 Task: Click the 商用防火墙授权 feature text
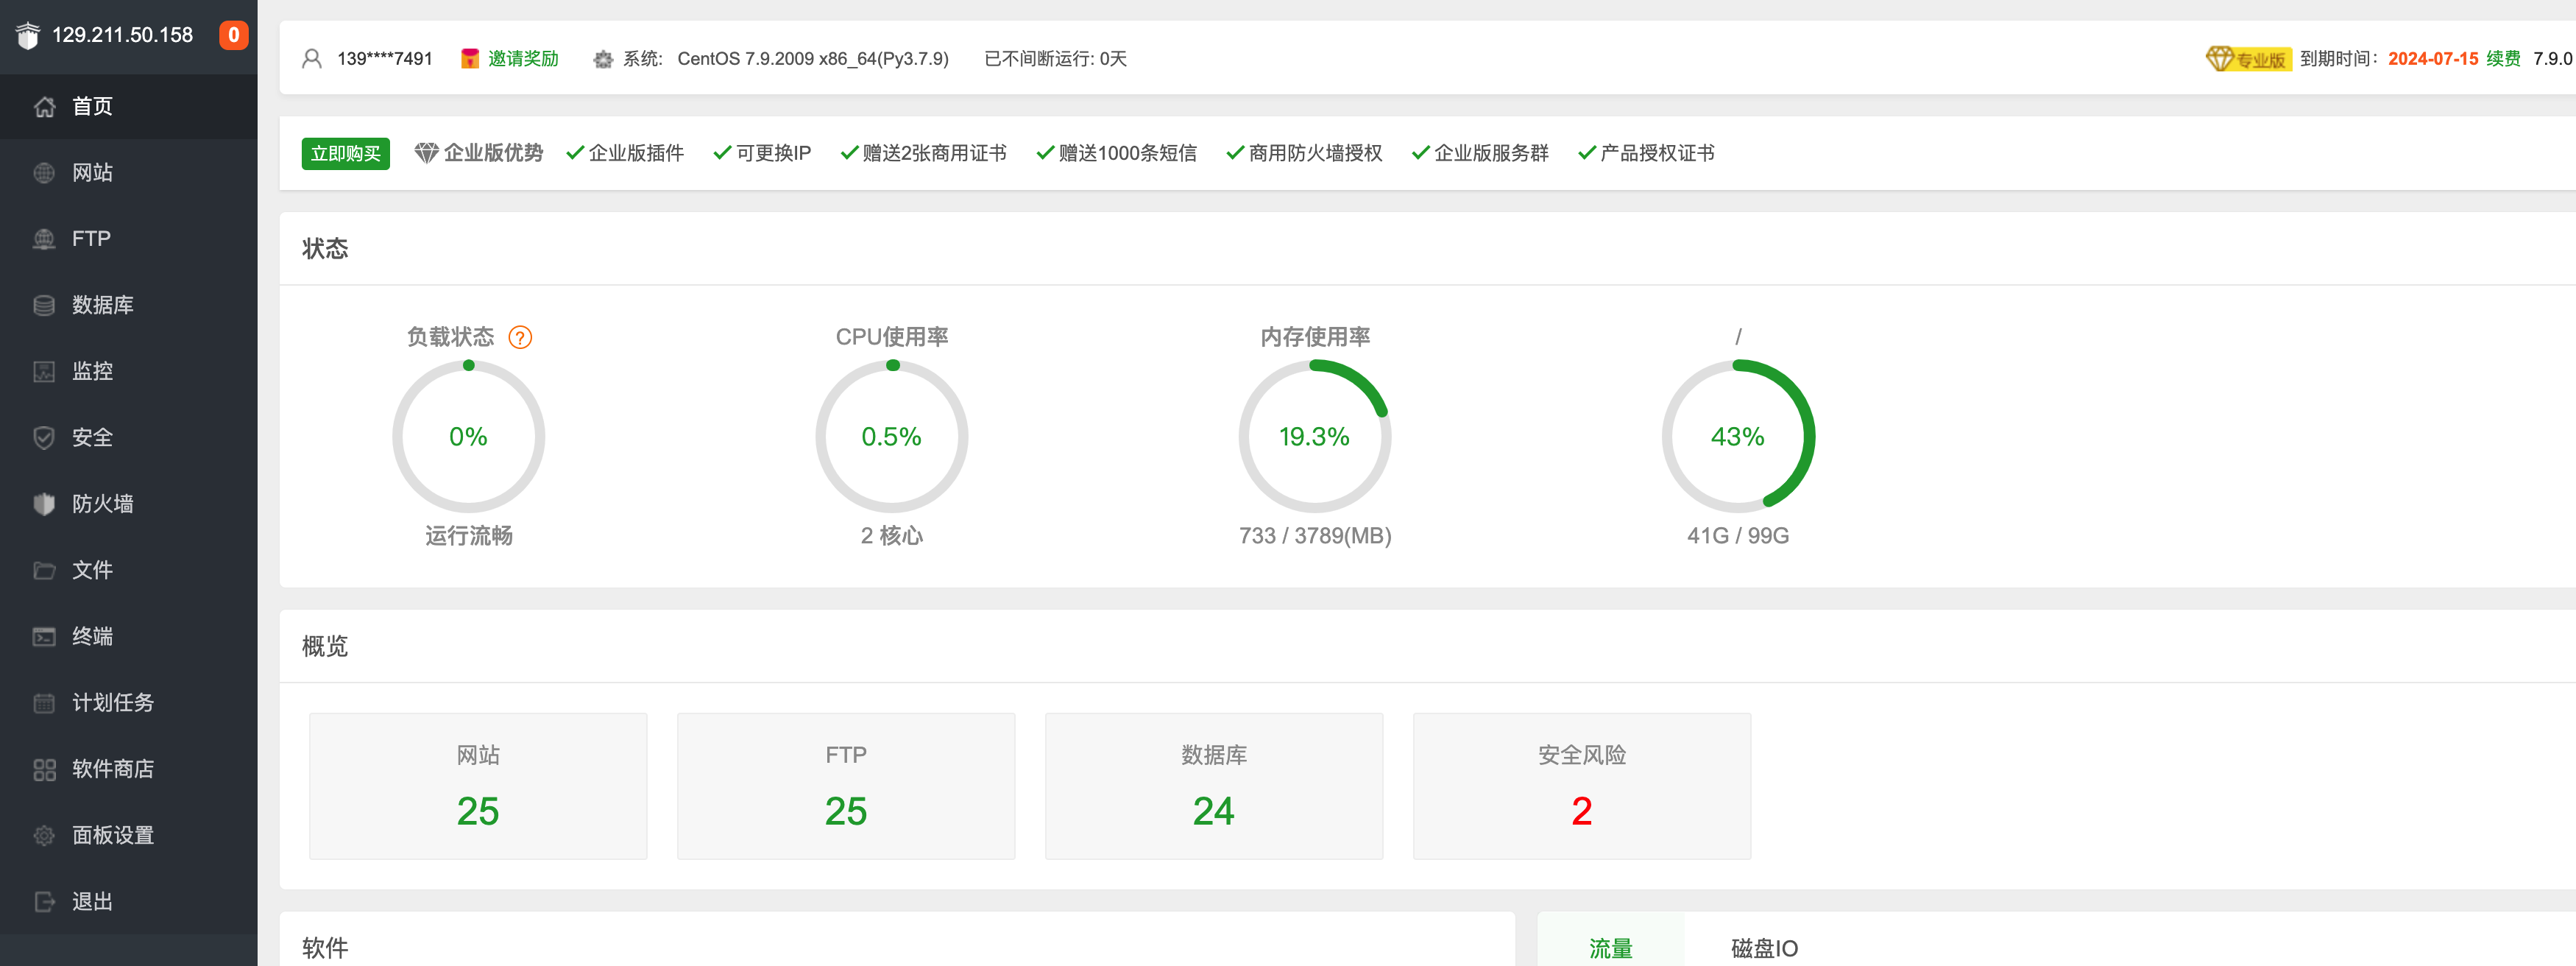[1315, 153]
